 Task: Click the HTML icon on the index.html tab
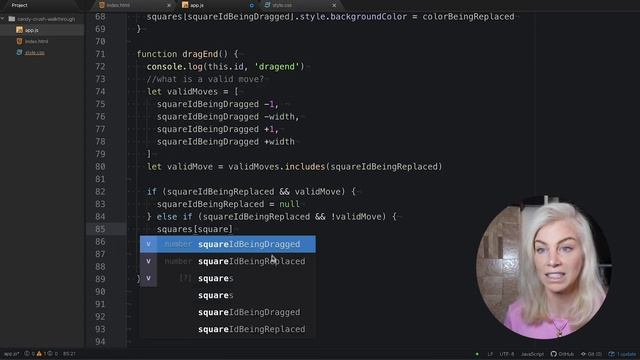pos(102,5)
